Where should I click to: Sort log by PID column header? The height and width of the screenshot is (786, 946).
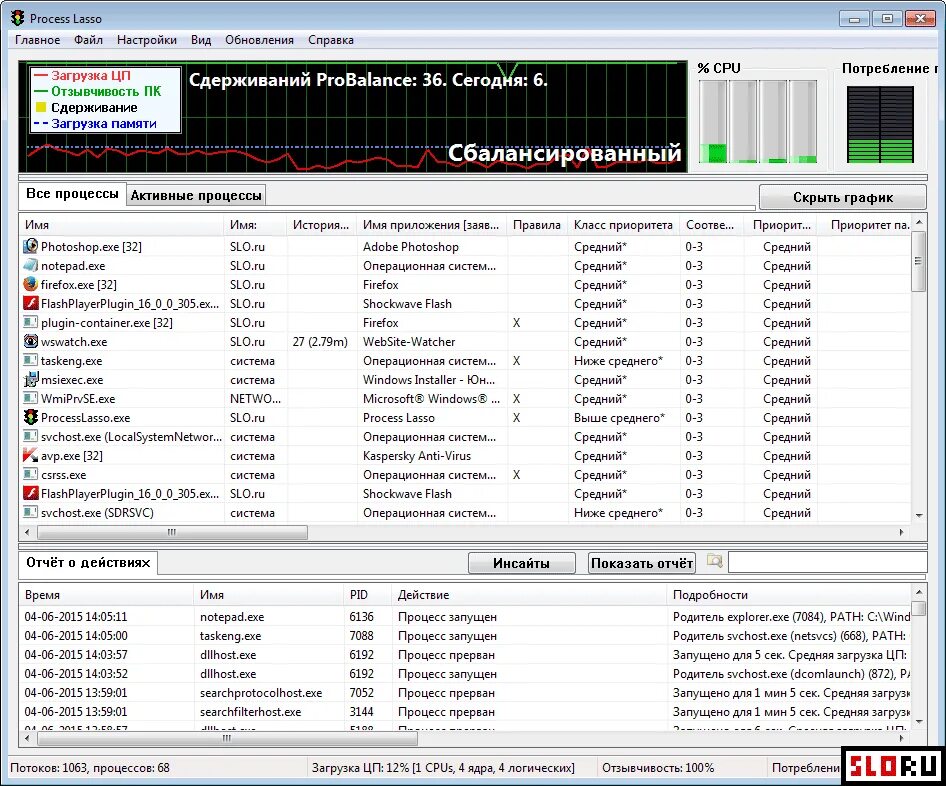pyautogui.click(x=367, y=595)
